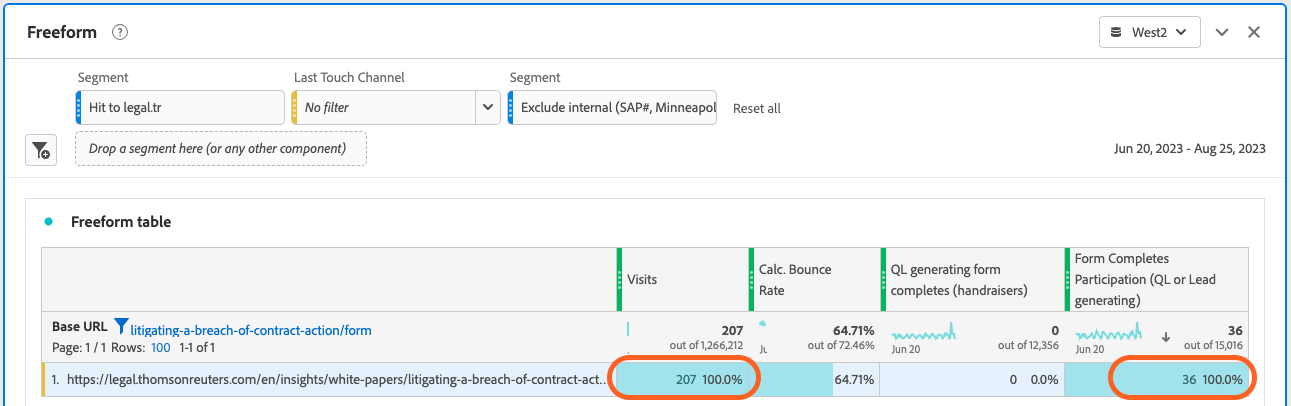Click the teal dot beside Freeform table
The image size is (1291, 406).
point(48,222)
